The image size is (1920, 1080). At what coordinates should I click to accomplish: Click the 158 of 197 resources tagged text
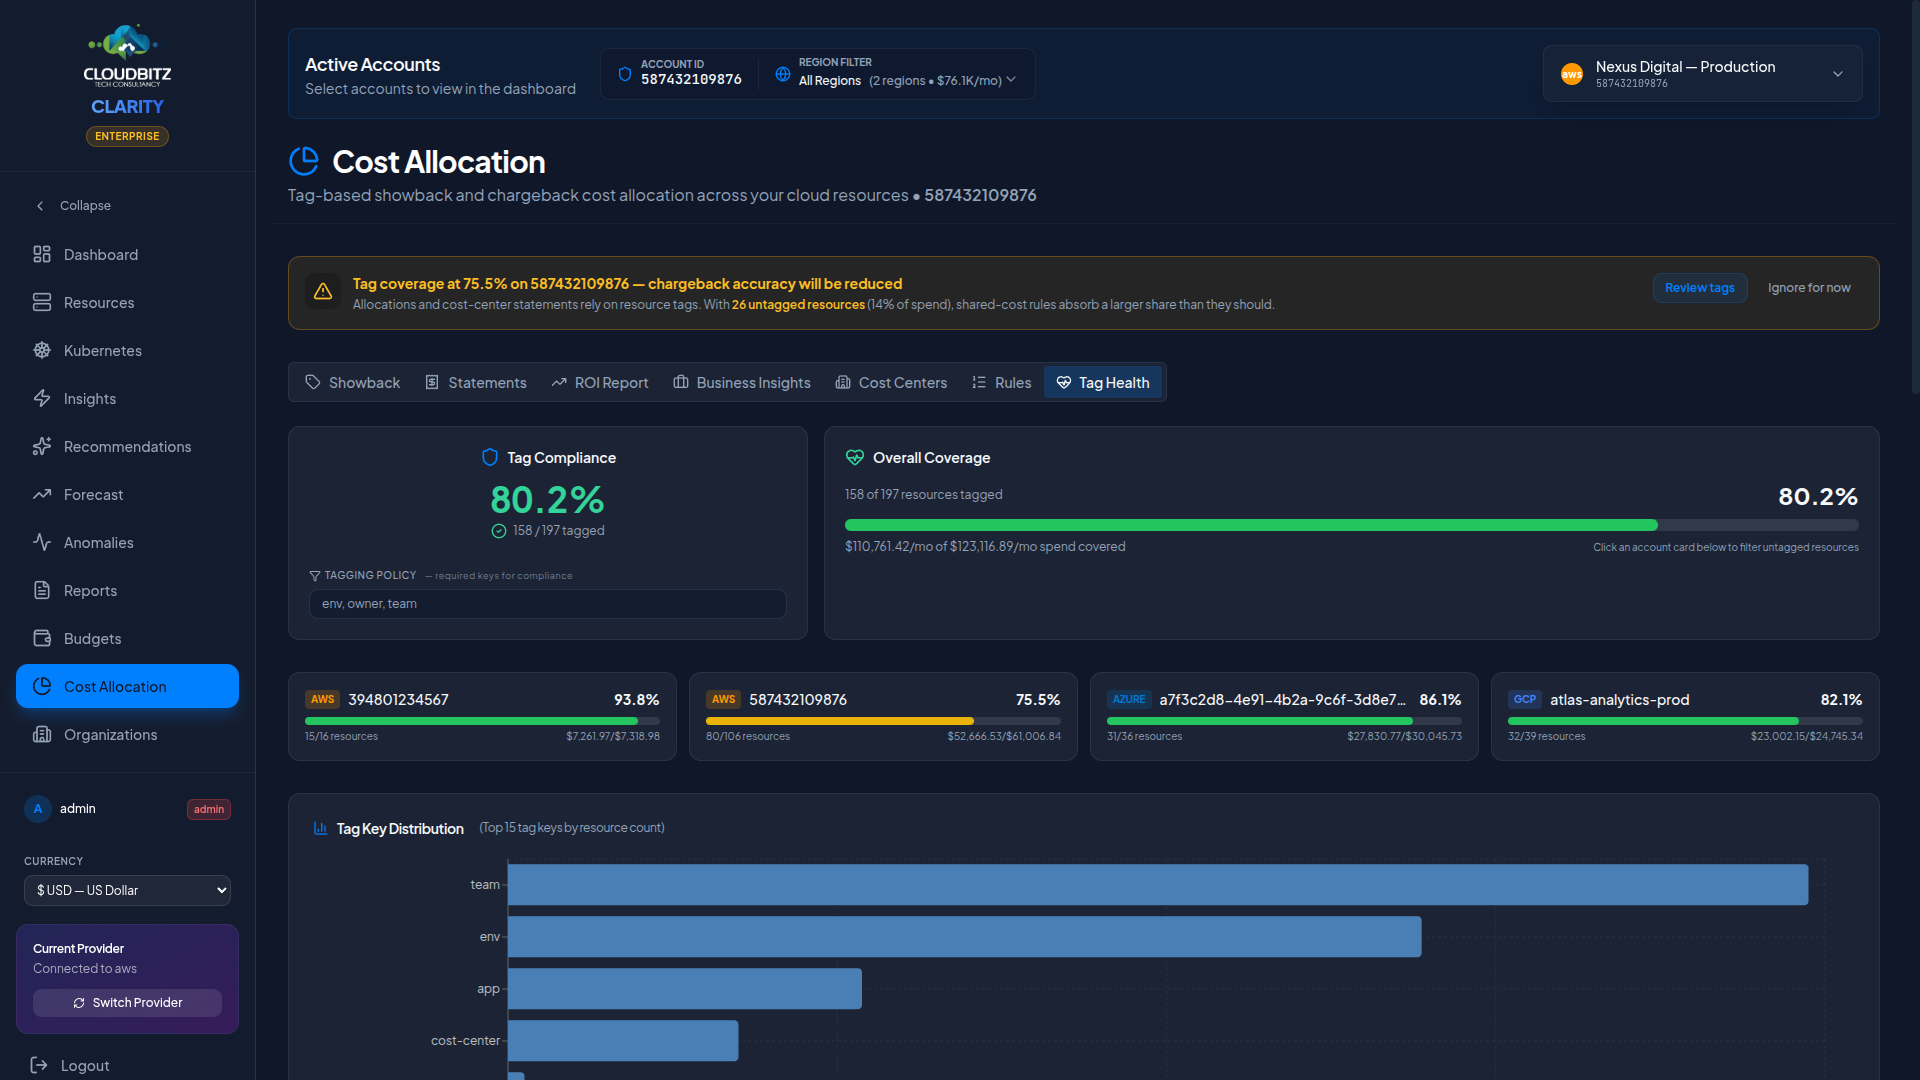[x=923, y=495]
